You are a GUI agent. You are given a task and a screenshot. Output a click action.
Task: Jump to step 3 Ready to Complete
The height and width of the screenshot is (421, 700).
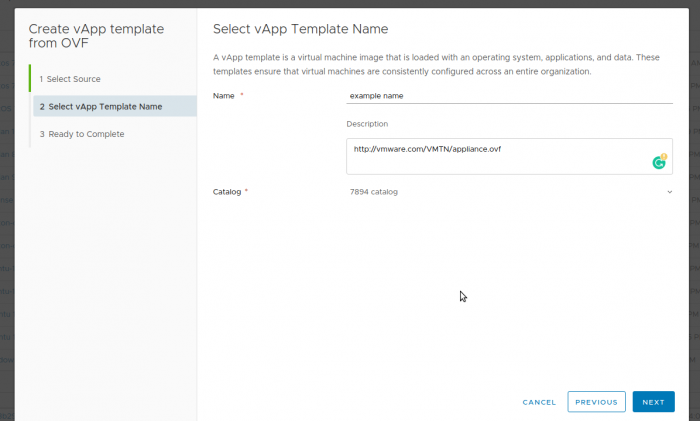pos(82,134)
